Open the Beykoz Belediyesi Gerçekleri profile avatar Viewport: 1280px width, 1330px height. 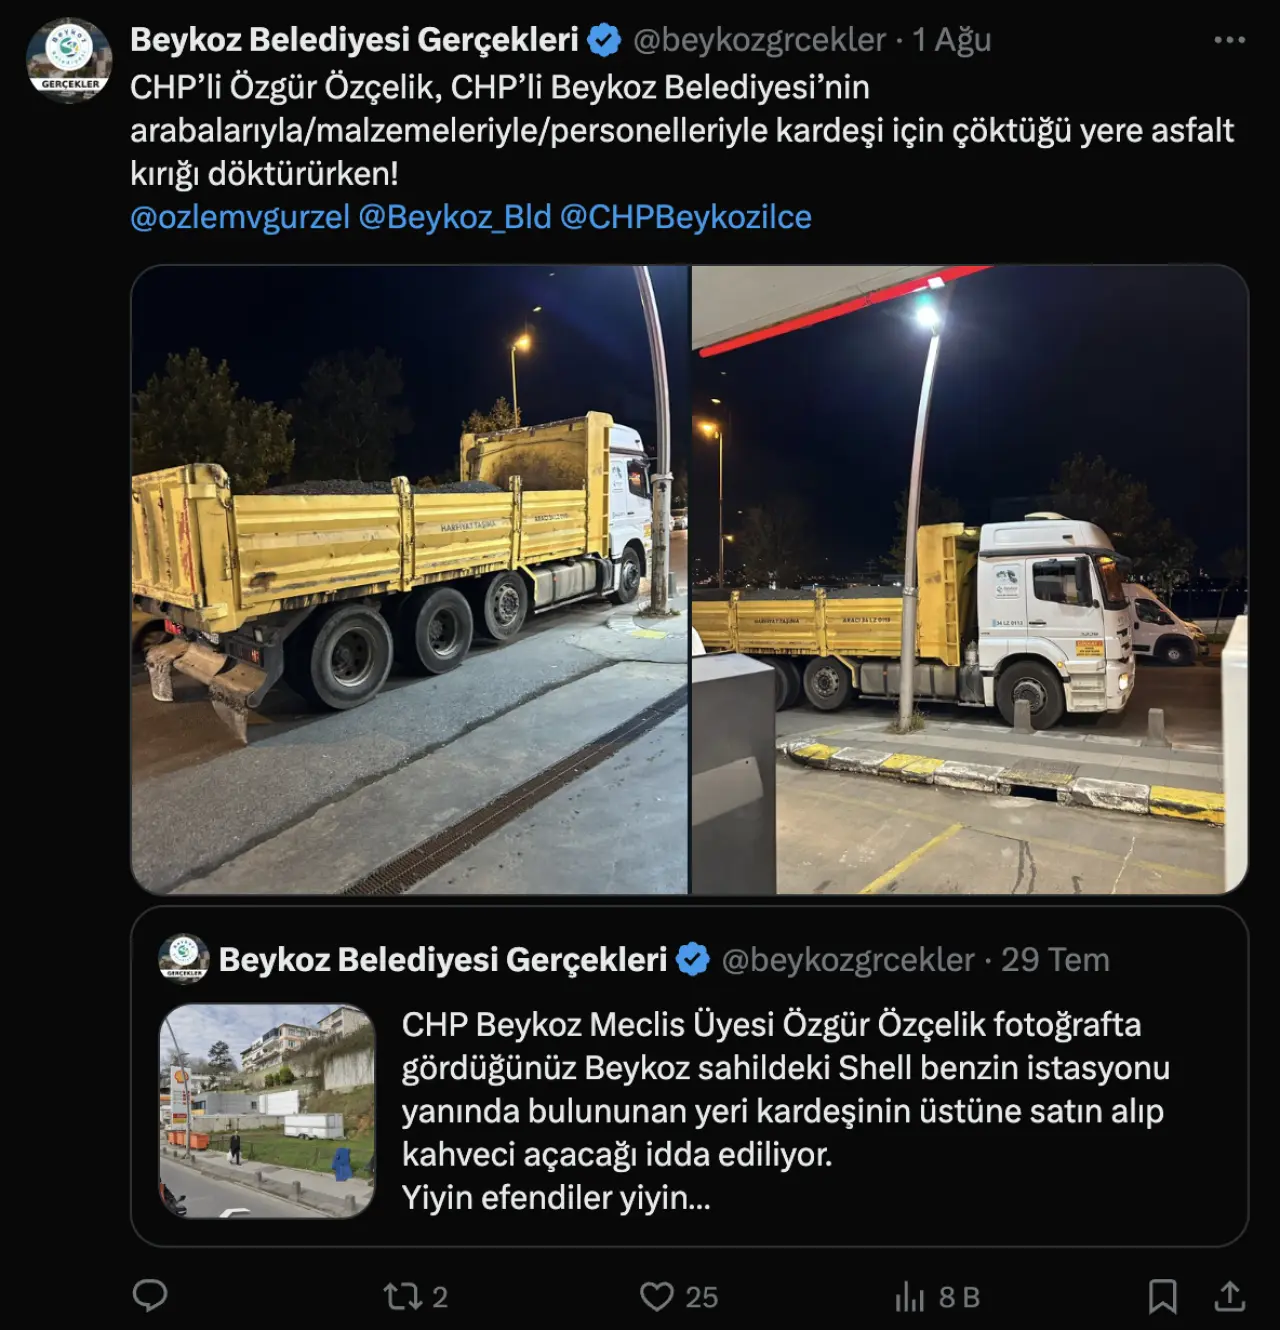pos(70,61)
